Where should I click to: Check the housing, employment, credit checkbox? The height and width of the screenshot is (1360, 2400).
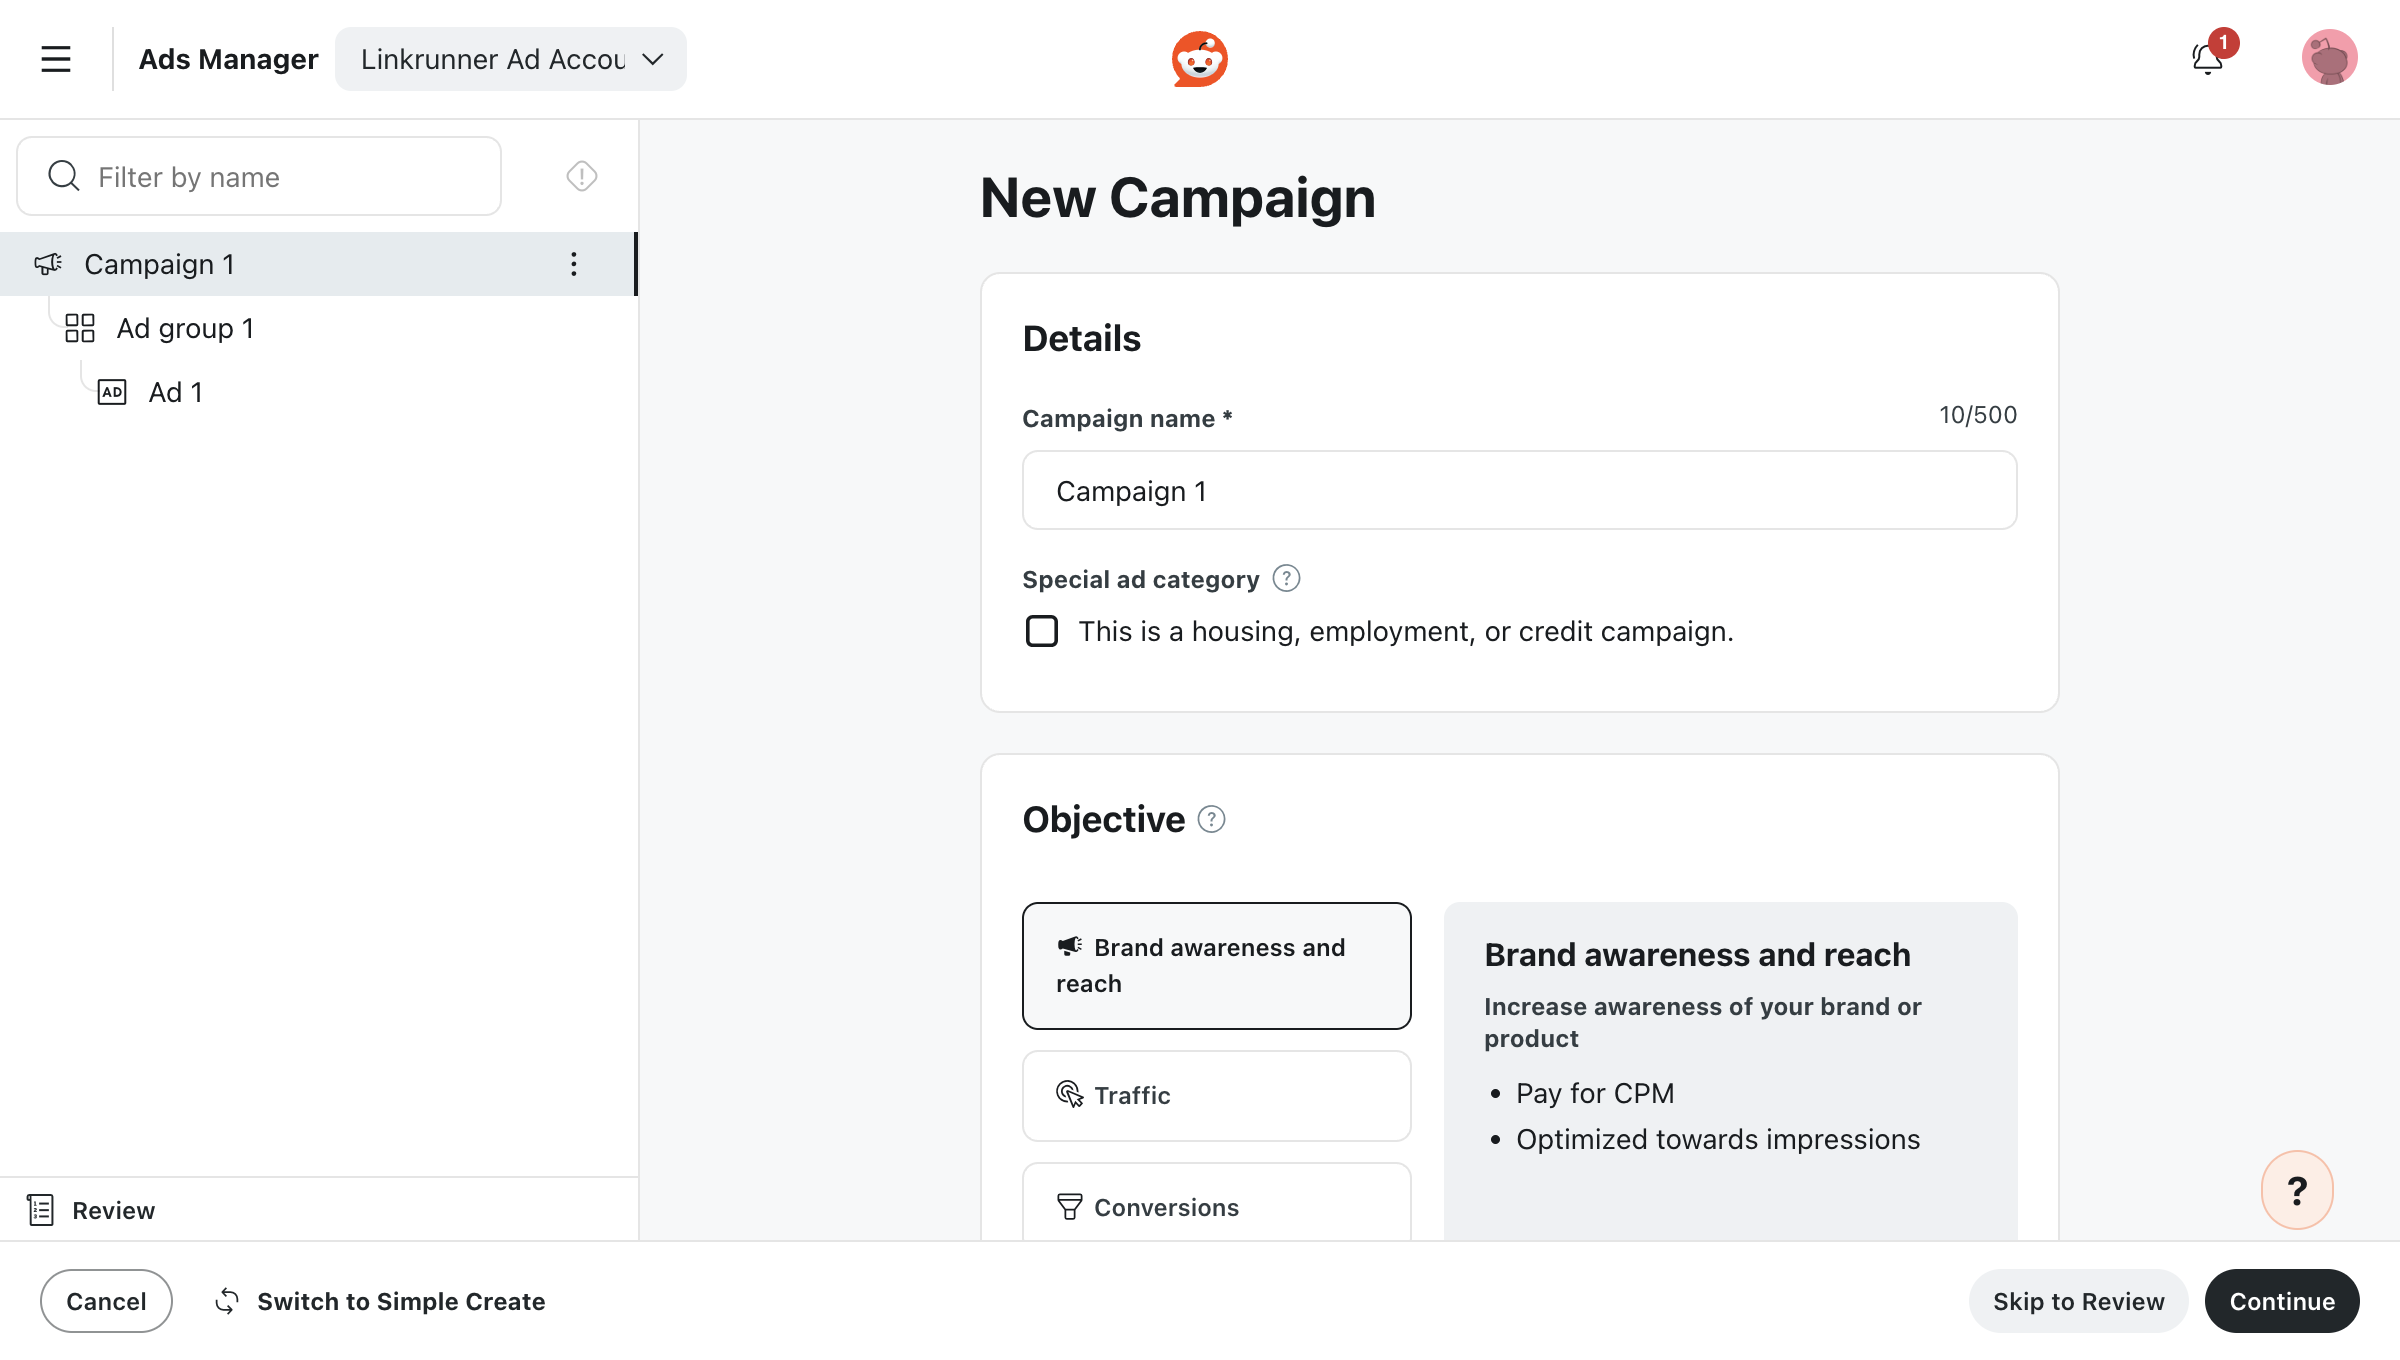(x=1042, y=631)
